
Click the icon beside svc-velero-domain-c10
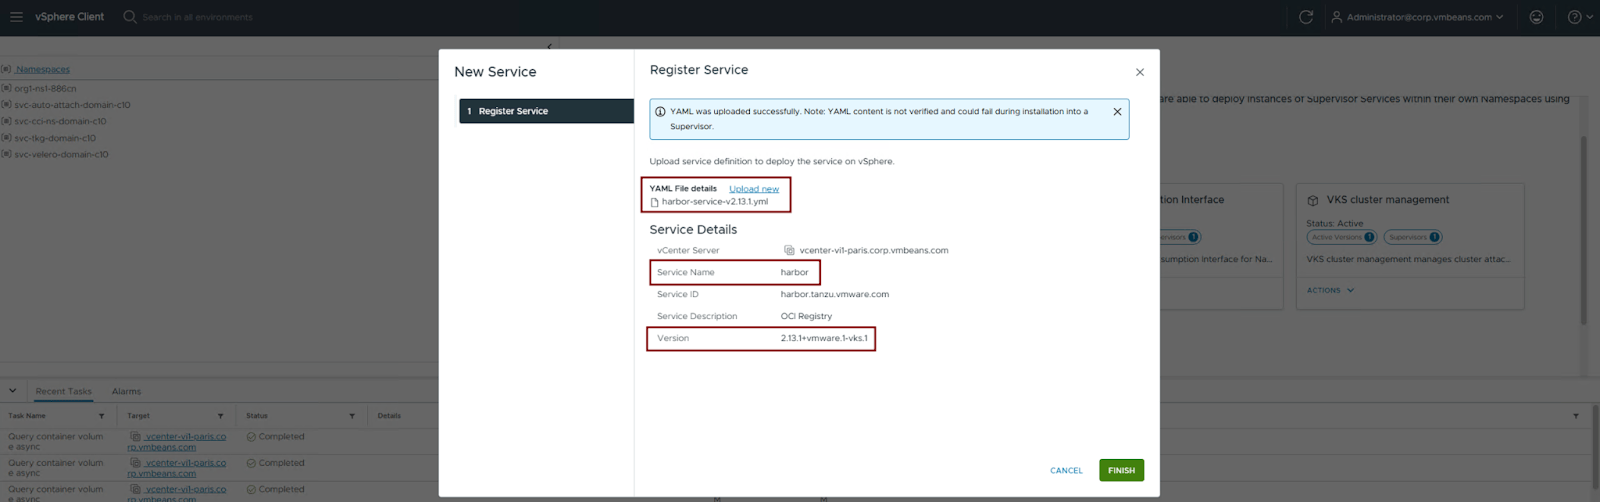6,154
